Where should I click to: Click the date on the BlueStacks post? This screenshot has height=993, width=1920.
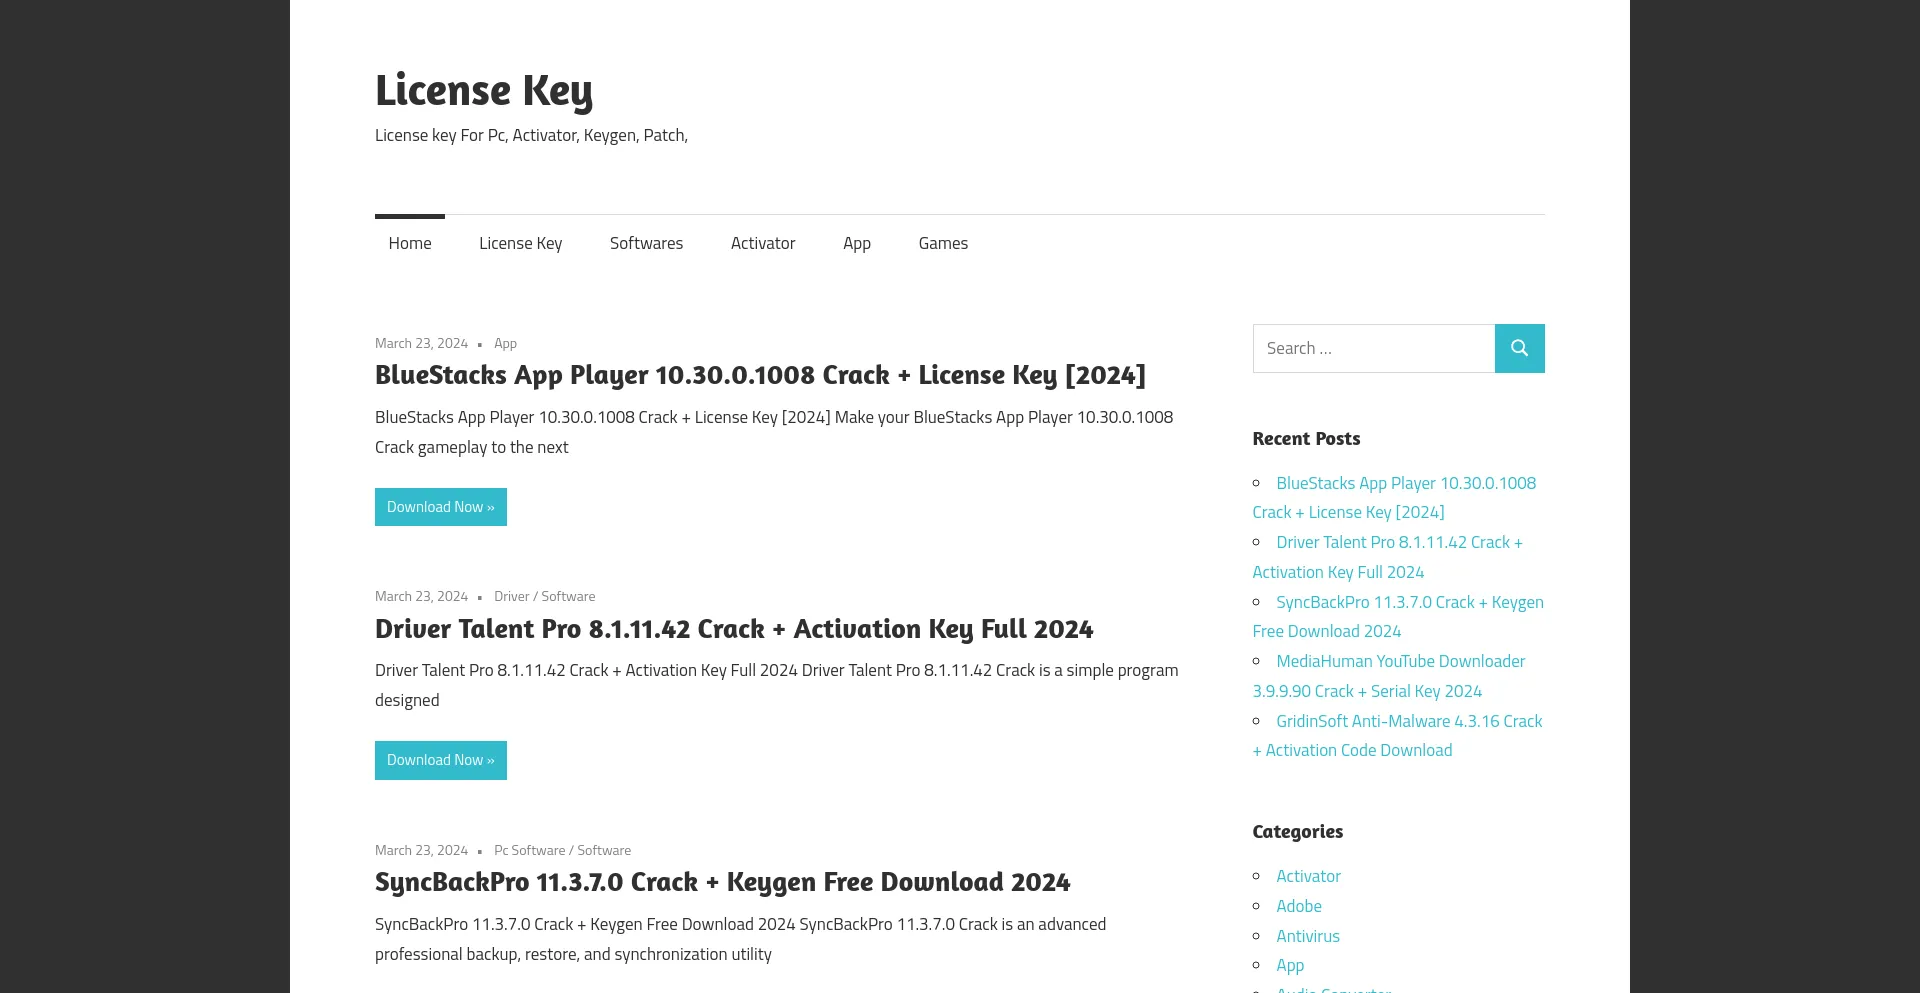click(x=421, y=343)
